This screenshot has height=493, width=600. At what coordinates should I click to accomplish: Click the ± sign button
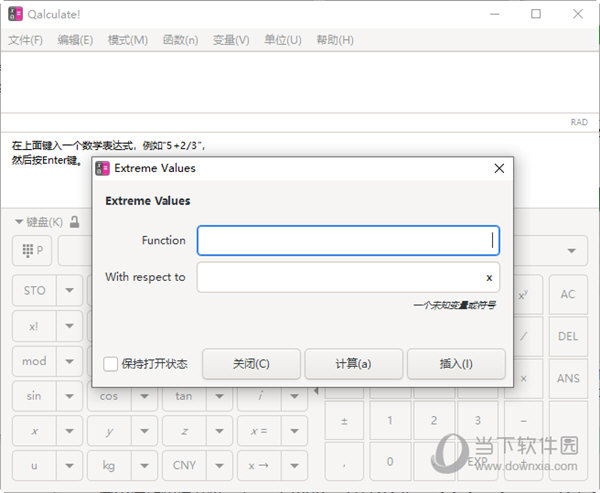pos(344,421)
